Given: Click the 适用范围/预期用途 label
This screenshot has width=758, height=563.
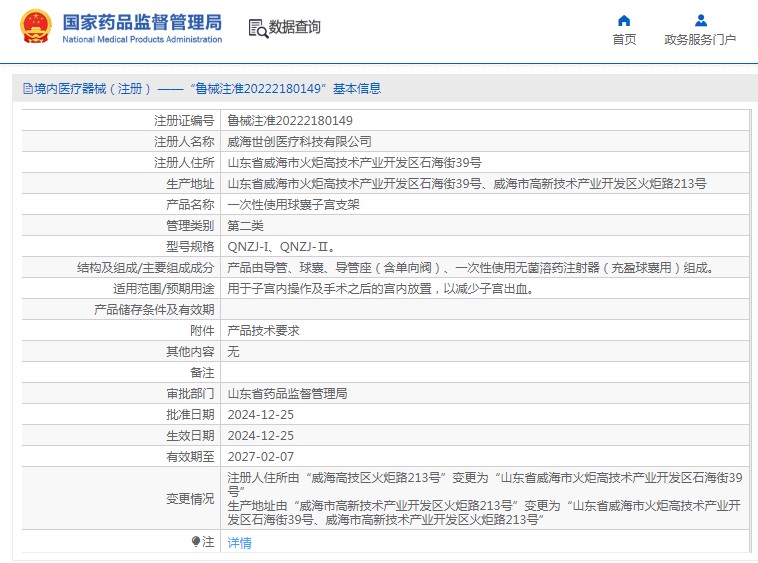Looking at the screenshot, I should tap(163, 289).
